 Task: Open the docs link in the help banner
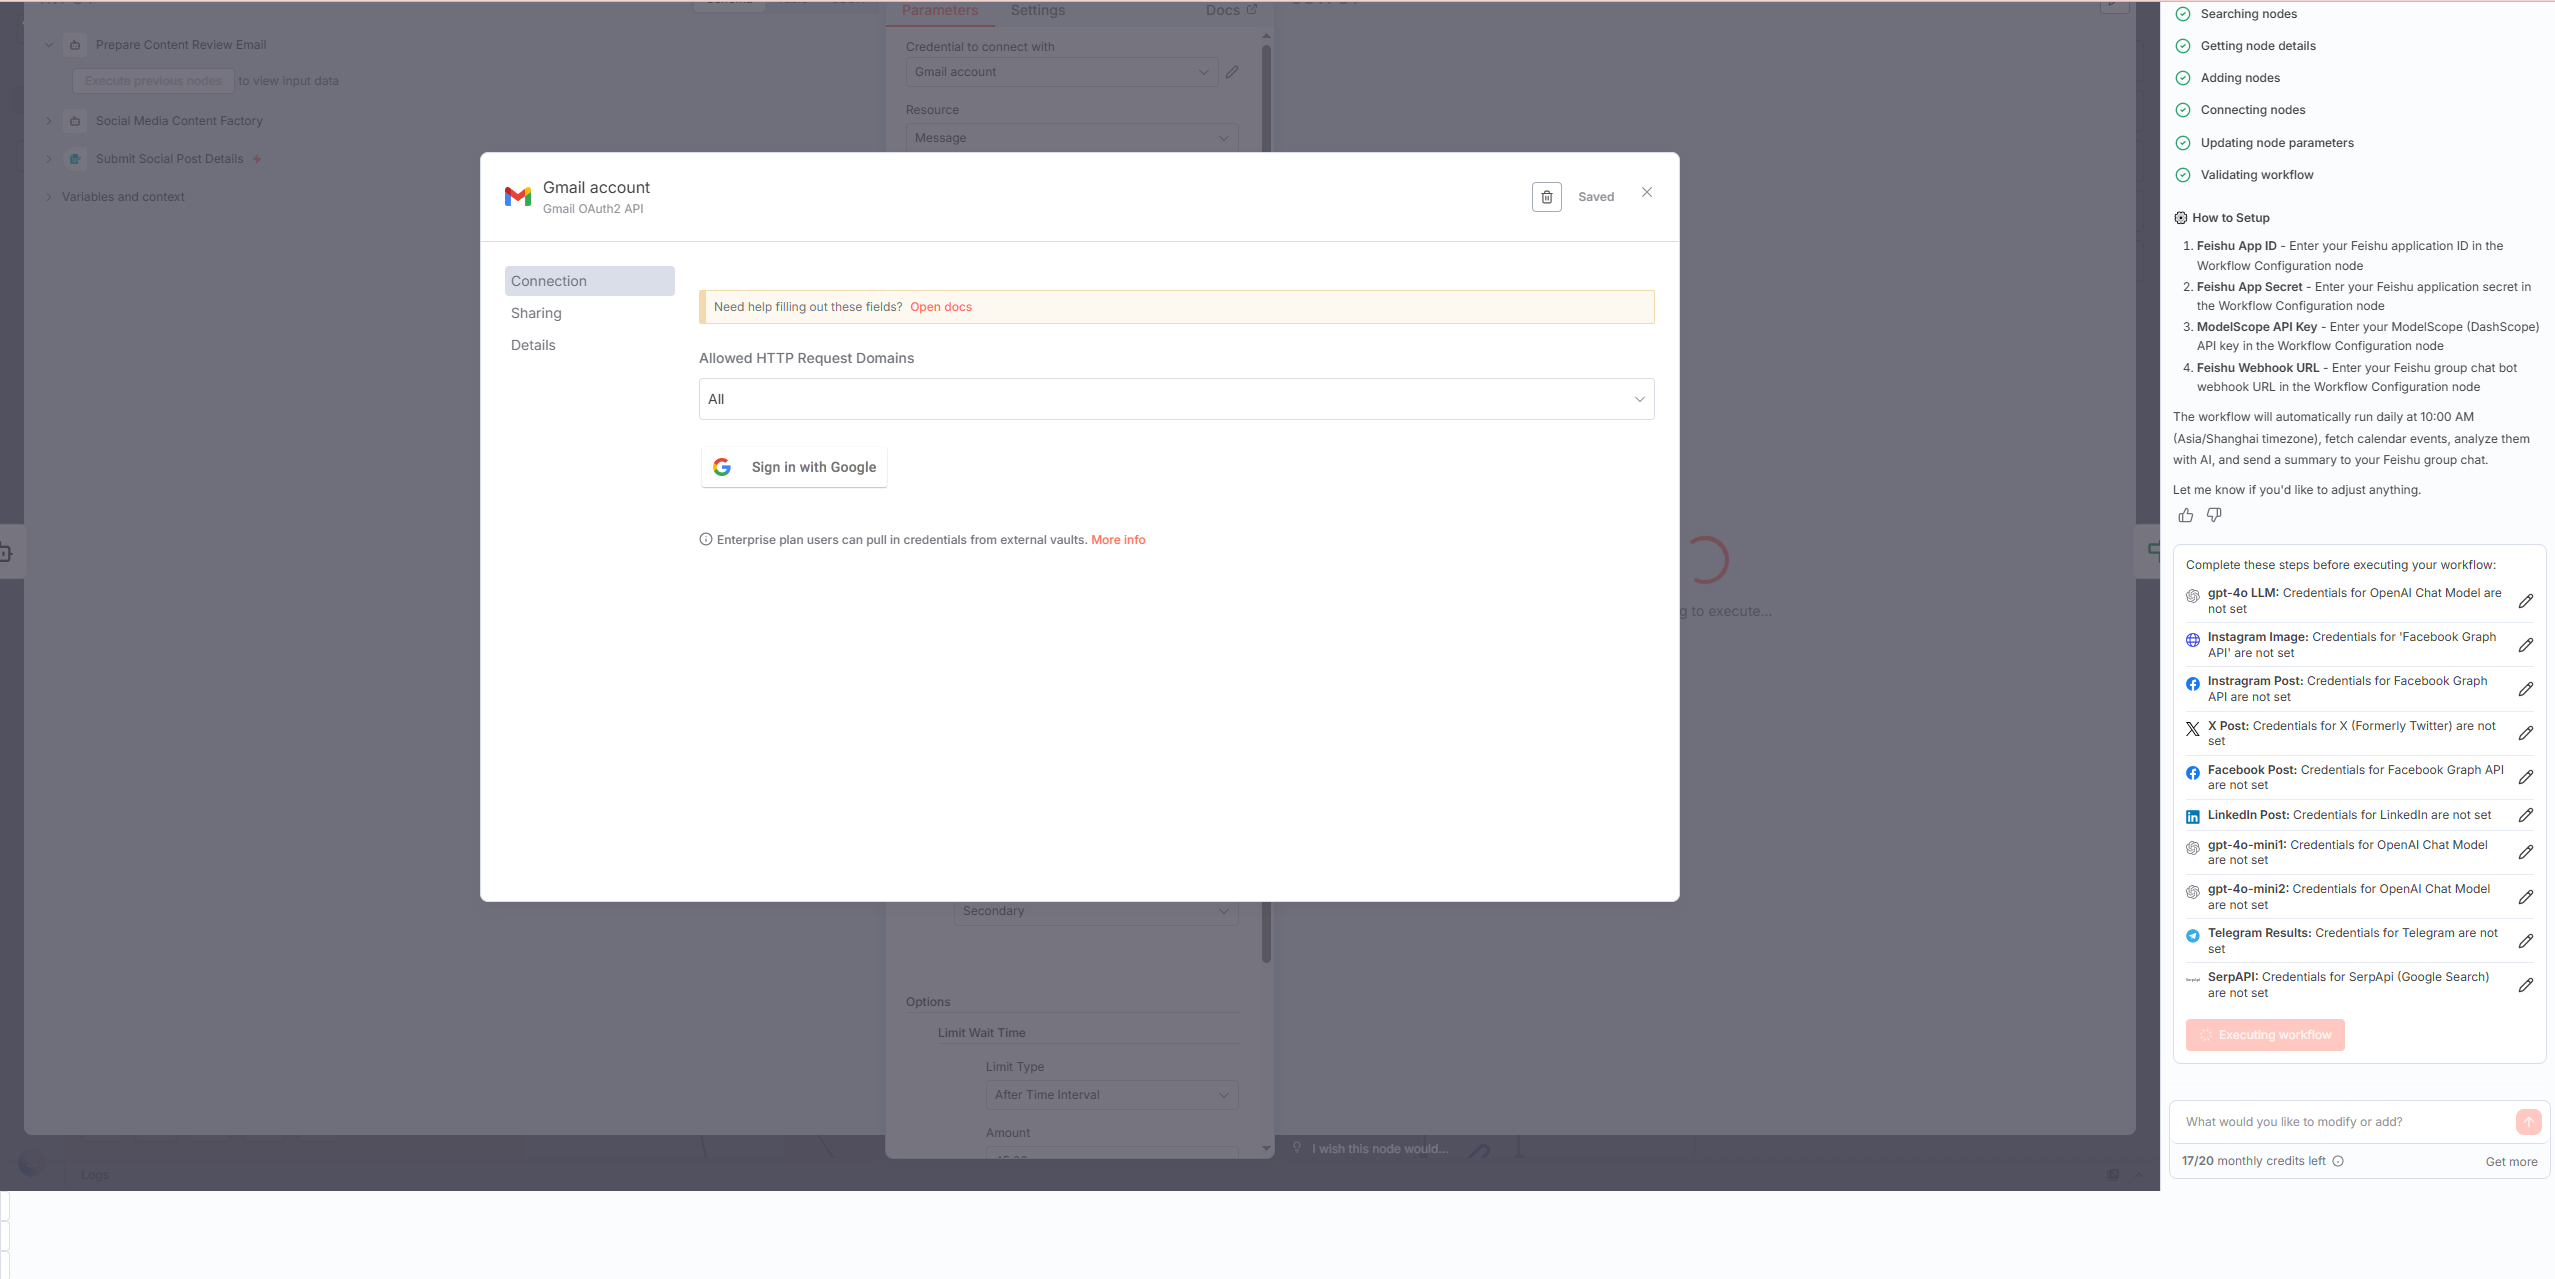940,307
